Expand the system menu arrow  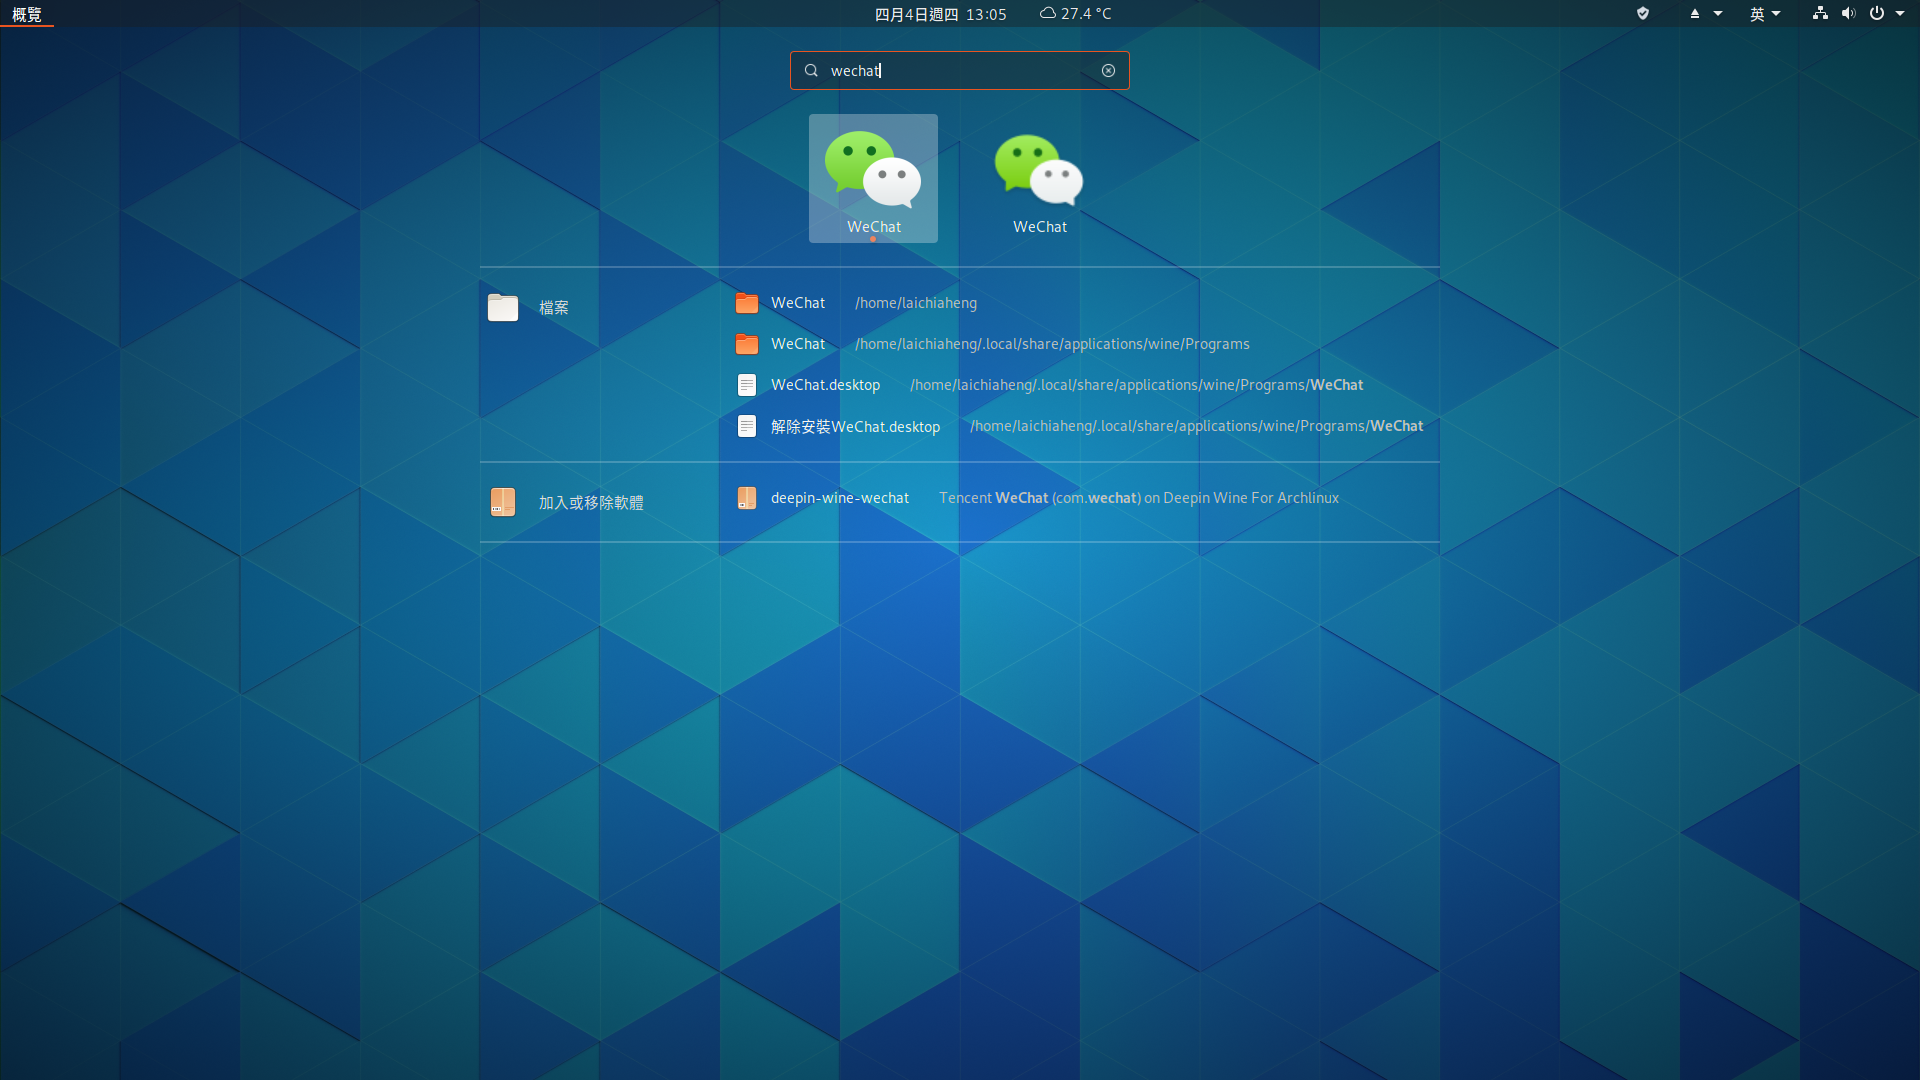[x=1900, y=14]
